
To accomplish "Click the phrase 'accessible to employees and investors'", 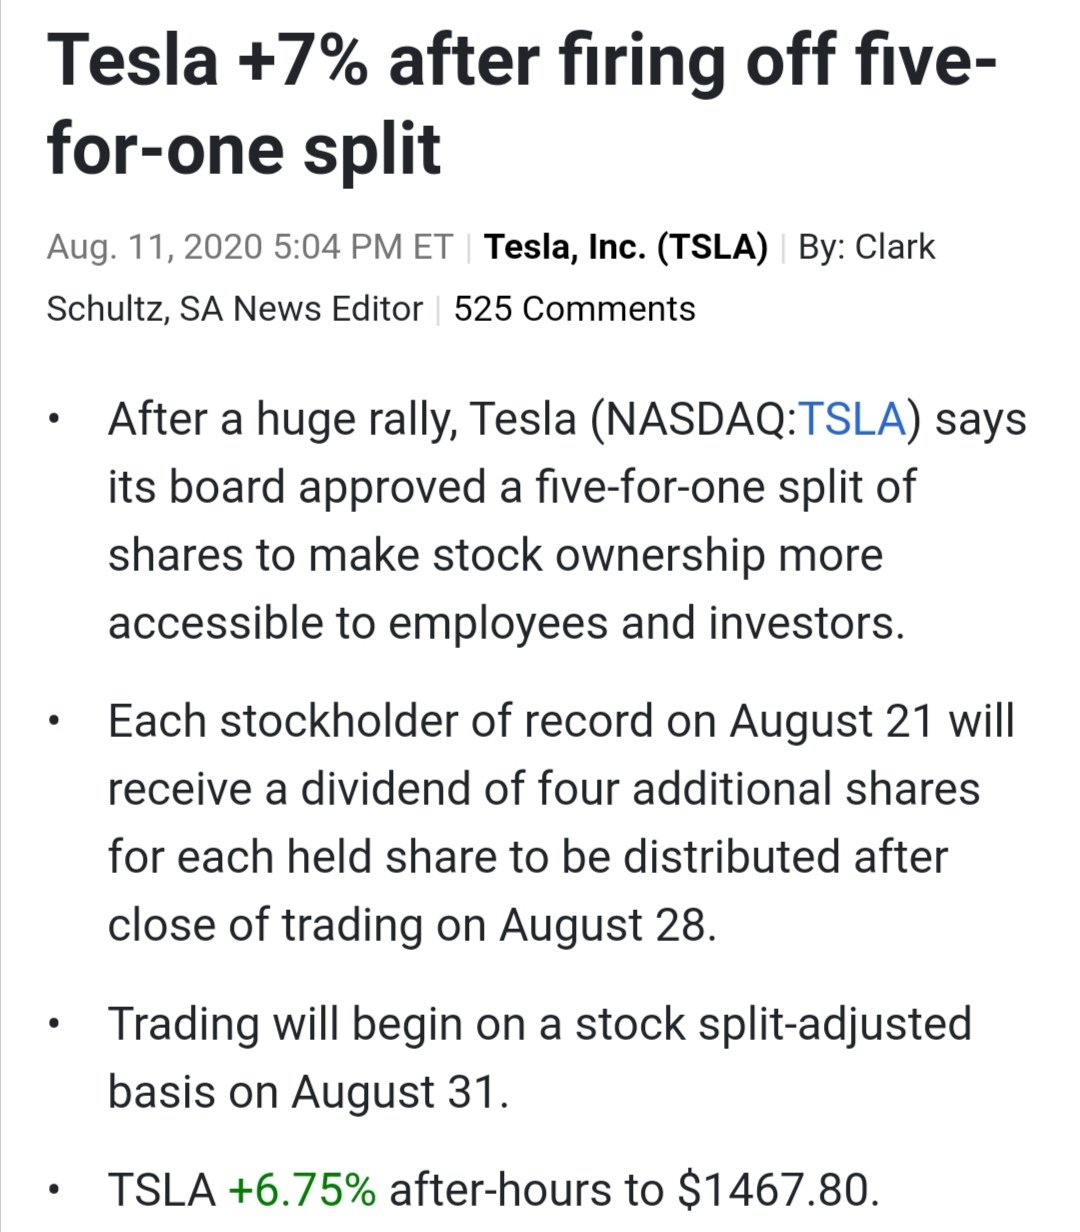I will click(505, 623).
